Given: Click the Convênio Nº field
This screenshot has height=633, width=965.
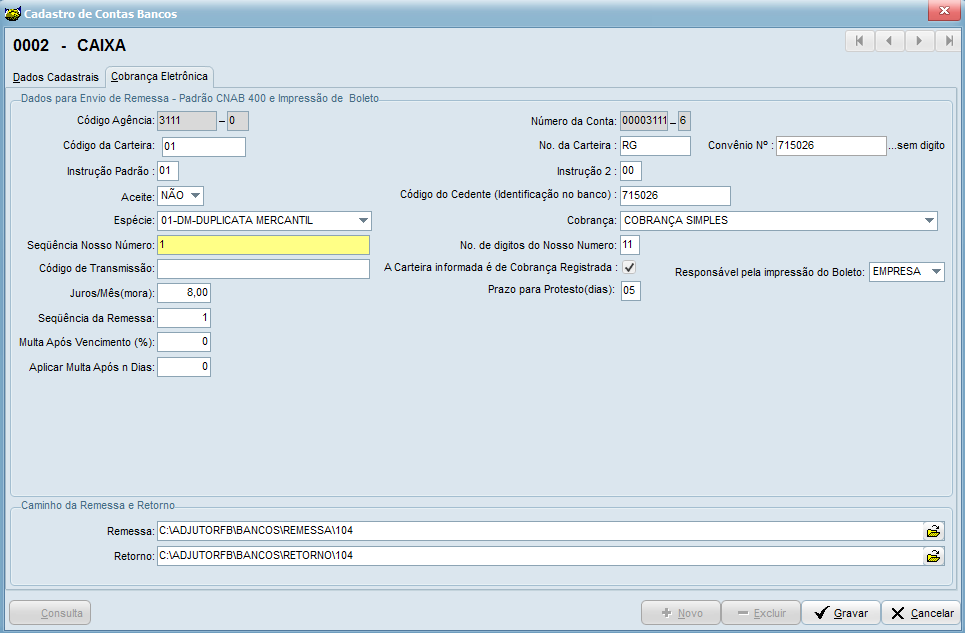Looking at the screenshot, I should (831, 146).
